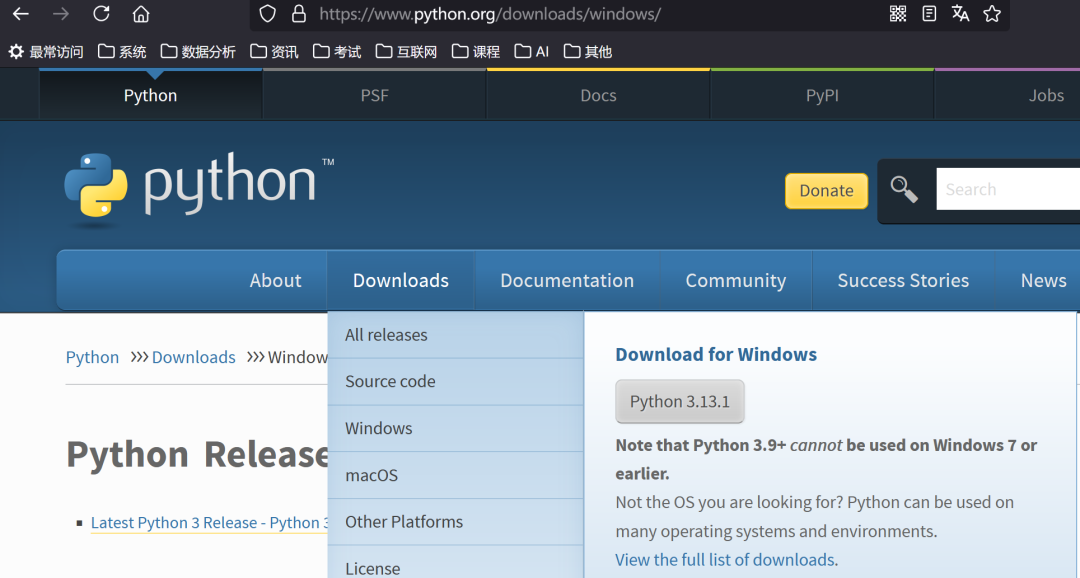This screenshot has height=578, width=1080.
Task: Switch to the PSF top tab
Action: coord(375,95)
